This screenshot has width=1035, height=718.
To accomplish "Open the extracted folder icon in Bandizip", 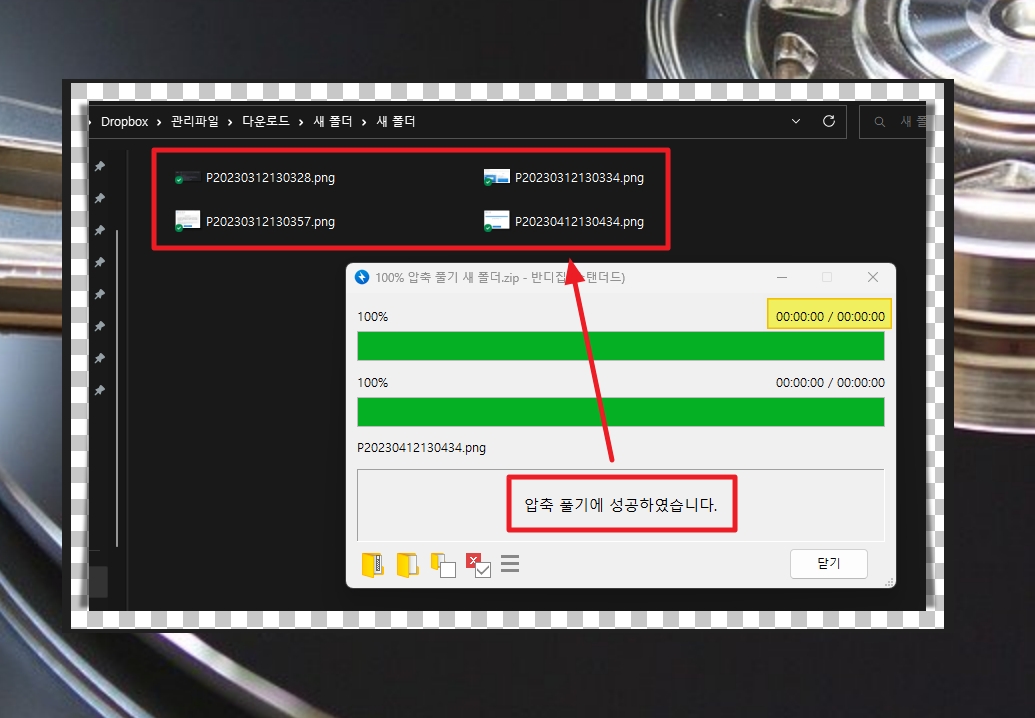I will pyautogui.click(x=407, y=565).
